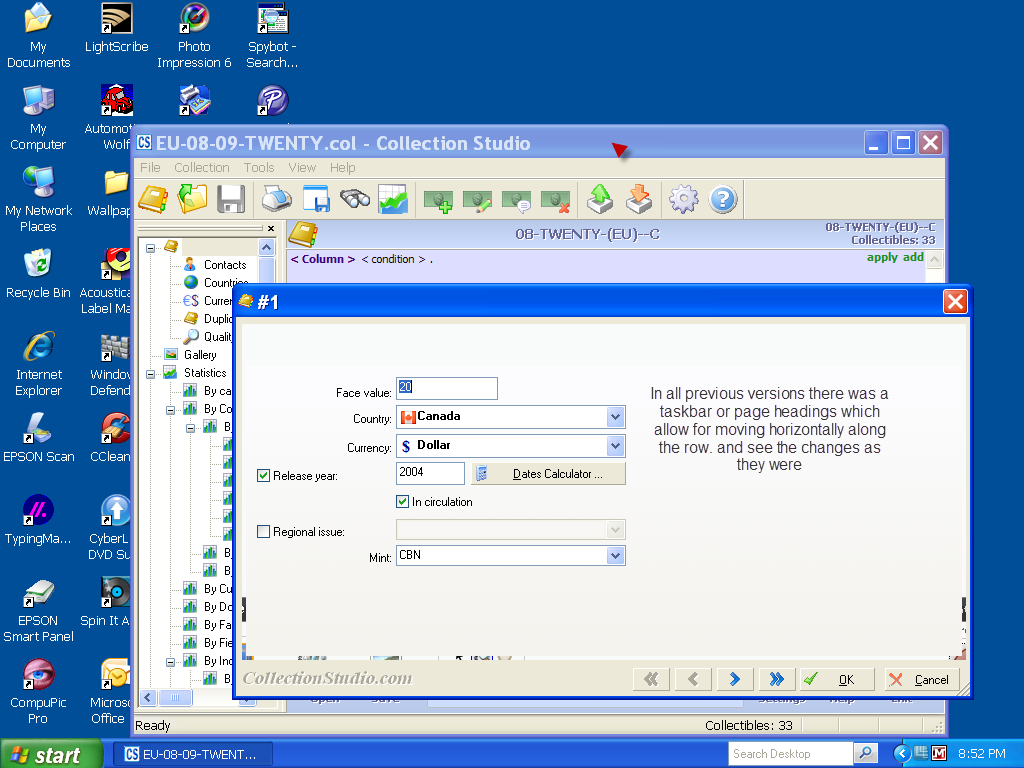Collapse the By Inc... statistics tree node

170,662
